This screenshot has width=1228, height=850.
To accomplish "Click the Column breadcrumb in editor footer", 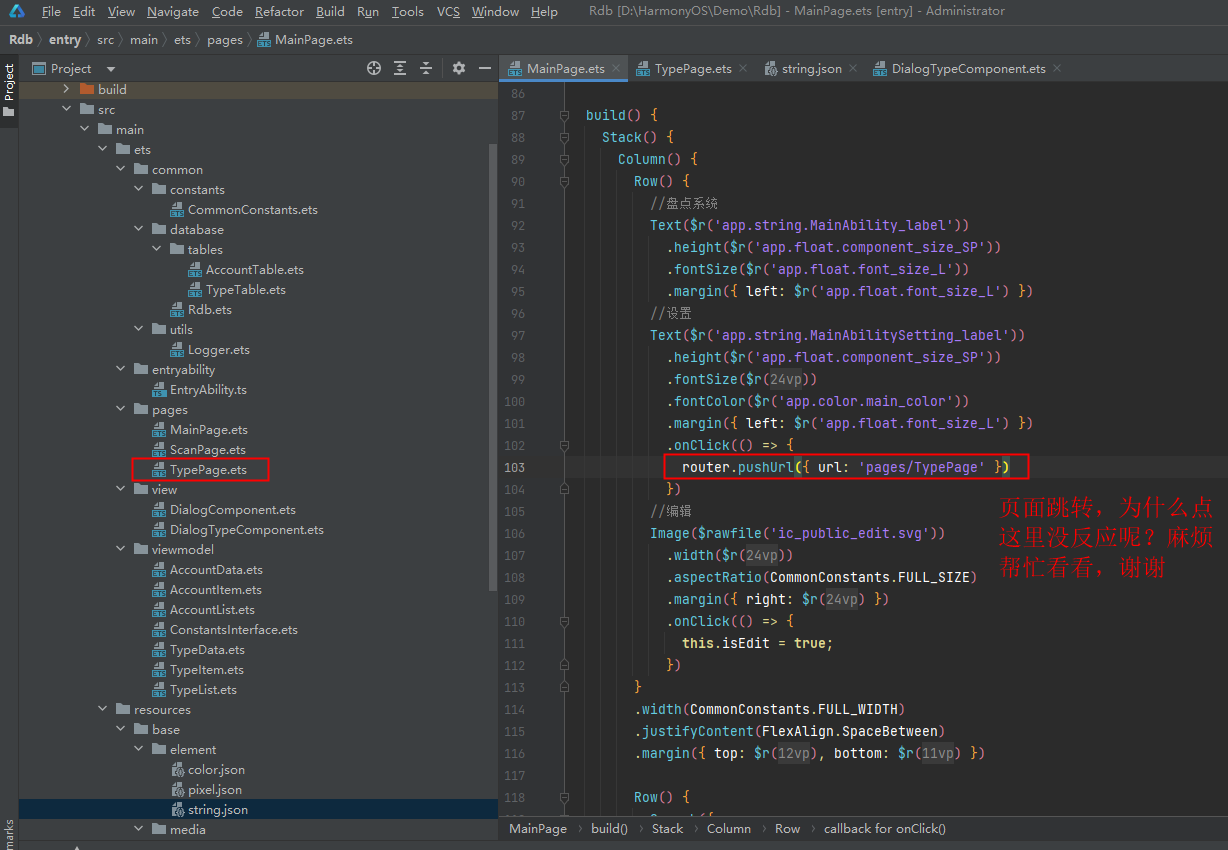I will (x=729, y=828).
